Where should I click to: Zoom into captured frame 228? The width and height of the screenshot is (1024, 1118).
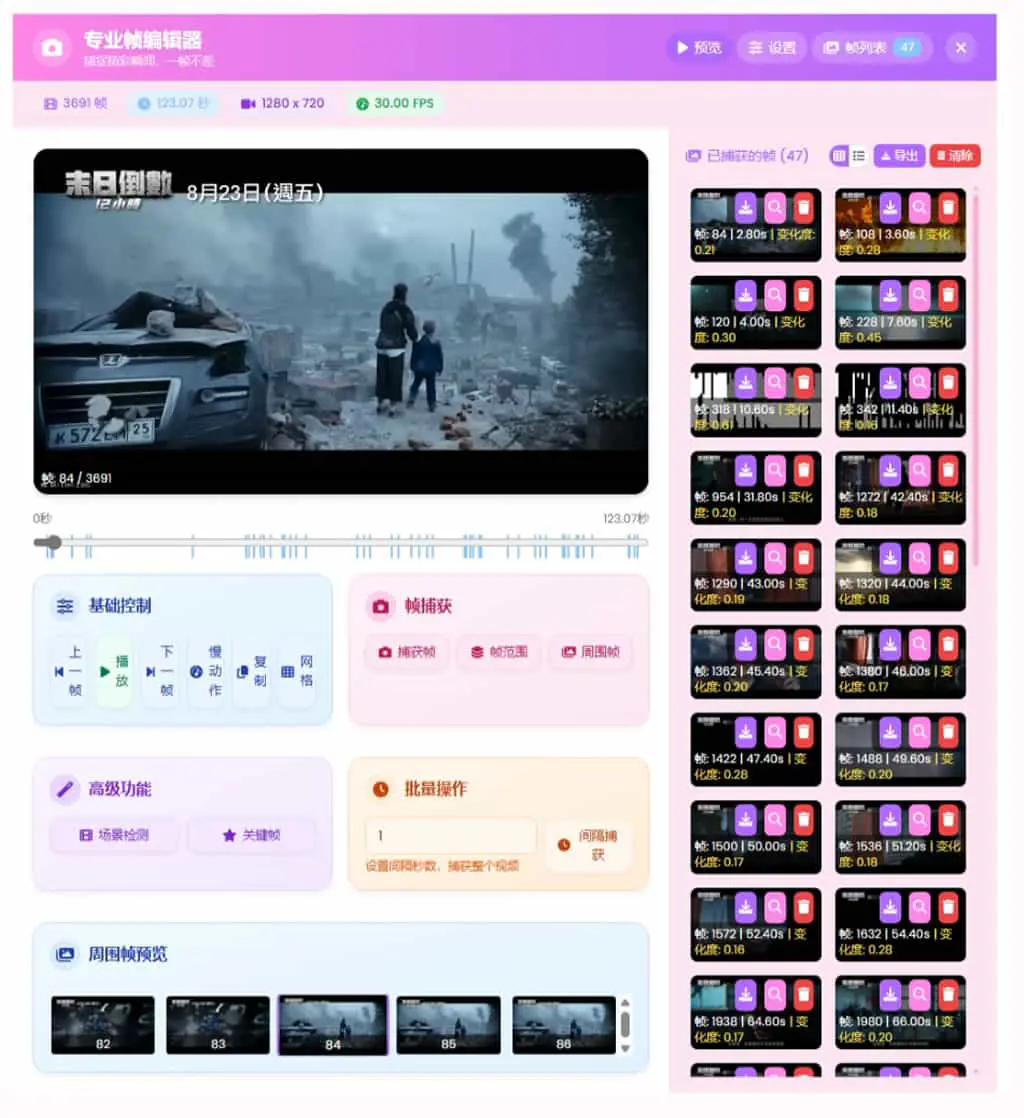point(919,295)
